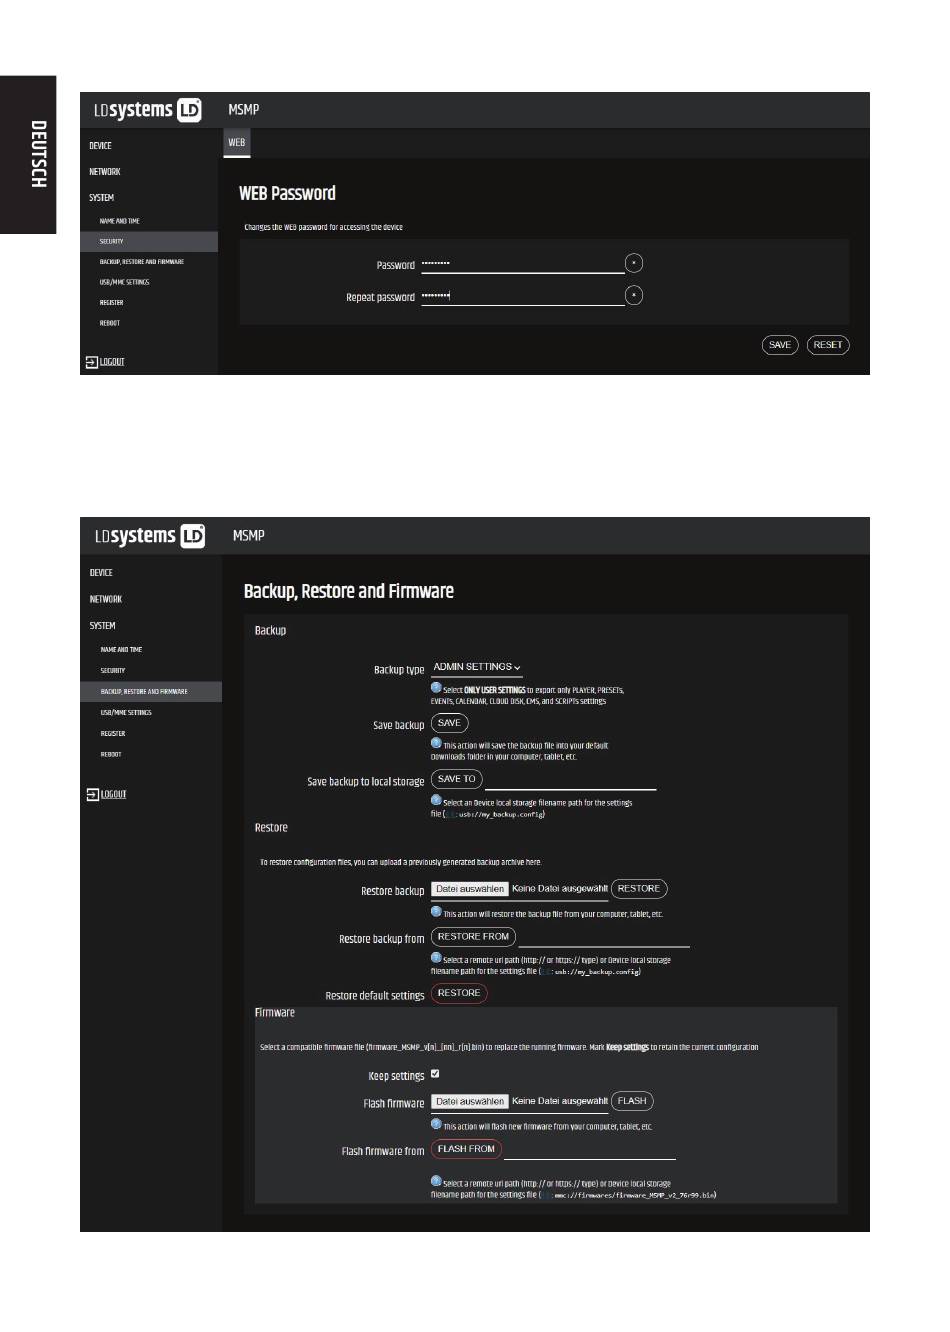Toggle the Keep settings checkbox
Image resolution: width=950 pixels, height=1332 pixels.
pyautogui.click(x=435, y=1074)
